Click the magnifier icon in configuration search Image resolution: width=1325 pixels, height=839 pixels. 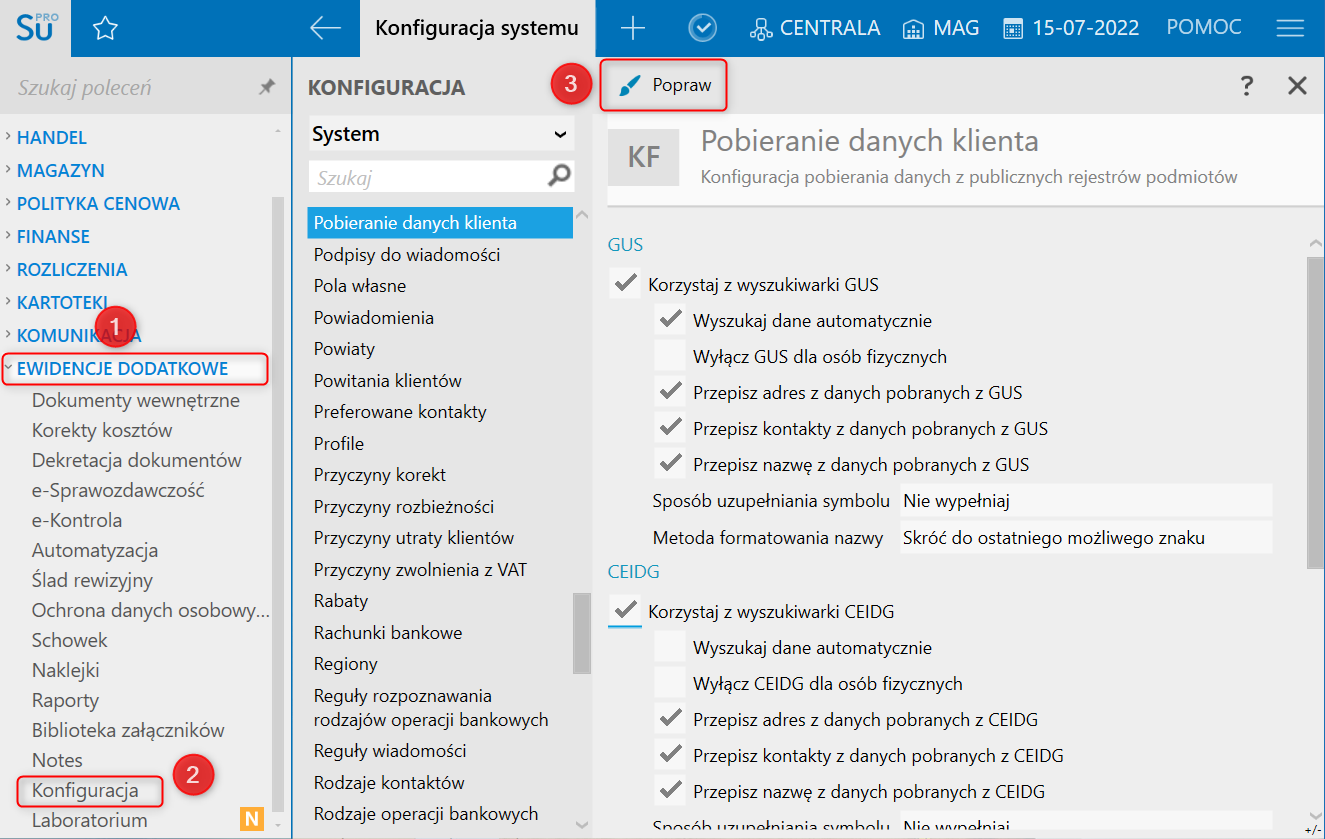(x=560, y=177)
